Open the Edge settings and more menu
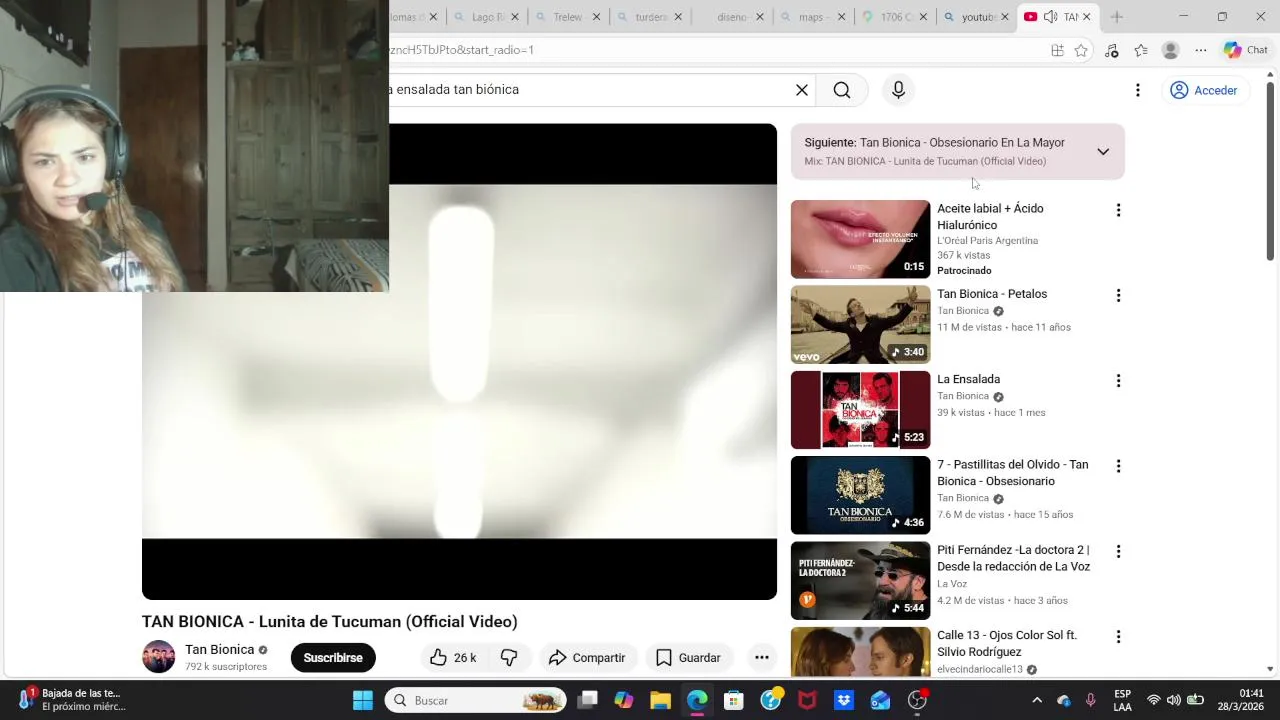 (x=1201, y=51)
